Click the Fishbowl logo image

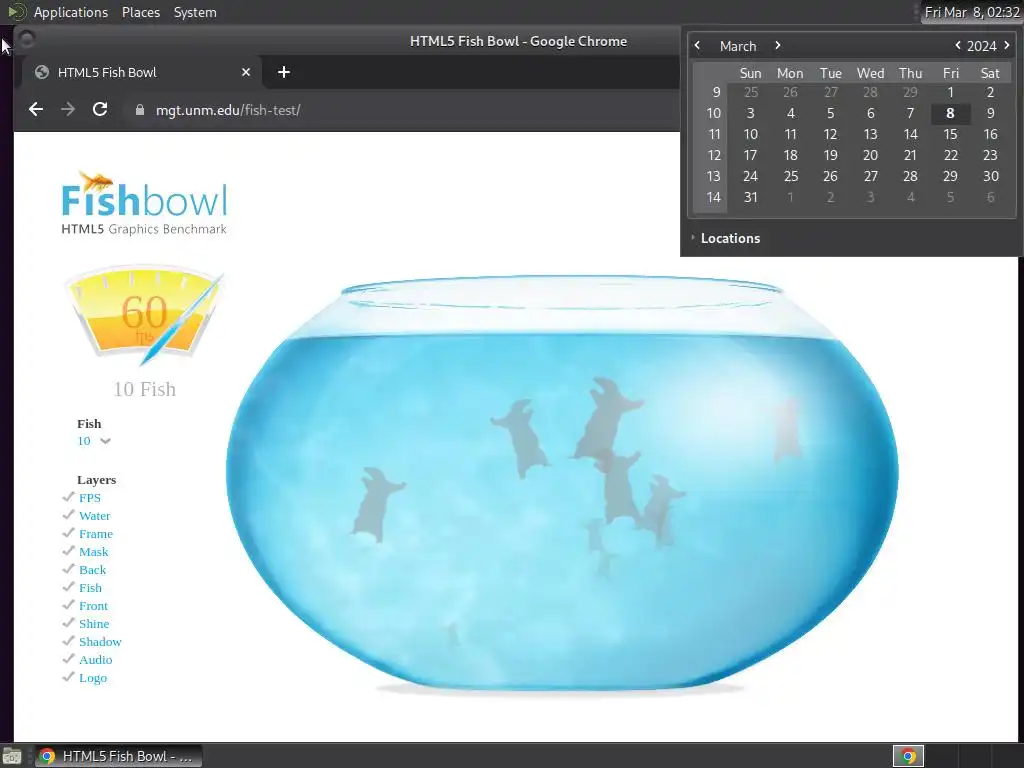(x=144, y=203)
